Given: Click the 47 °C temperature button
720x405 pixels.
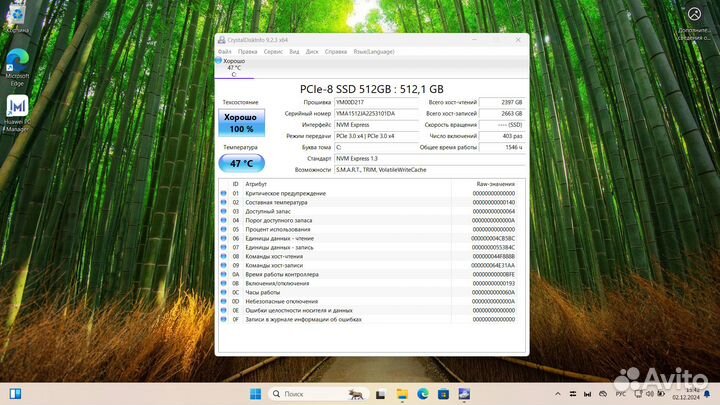Looking at the screenshot, I should pyautogui.click(x=242, y=163).
